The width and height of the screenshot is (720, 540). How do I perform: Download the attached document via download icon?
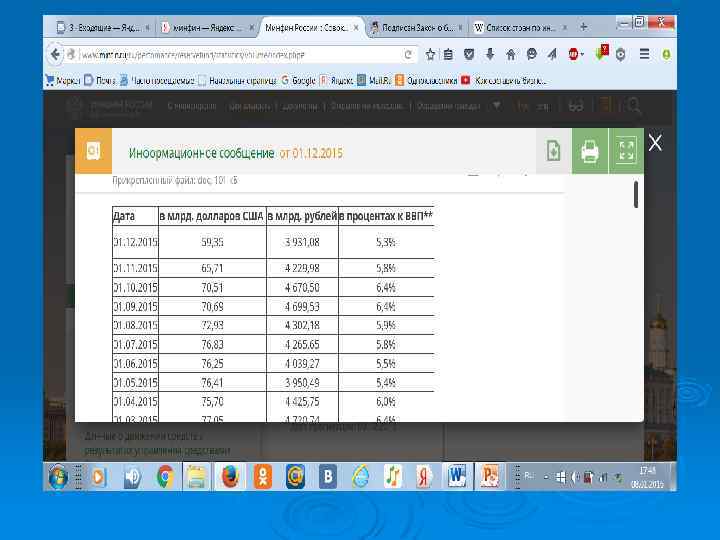tap(554, 151)
